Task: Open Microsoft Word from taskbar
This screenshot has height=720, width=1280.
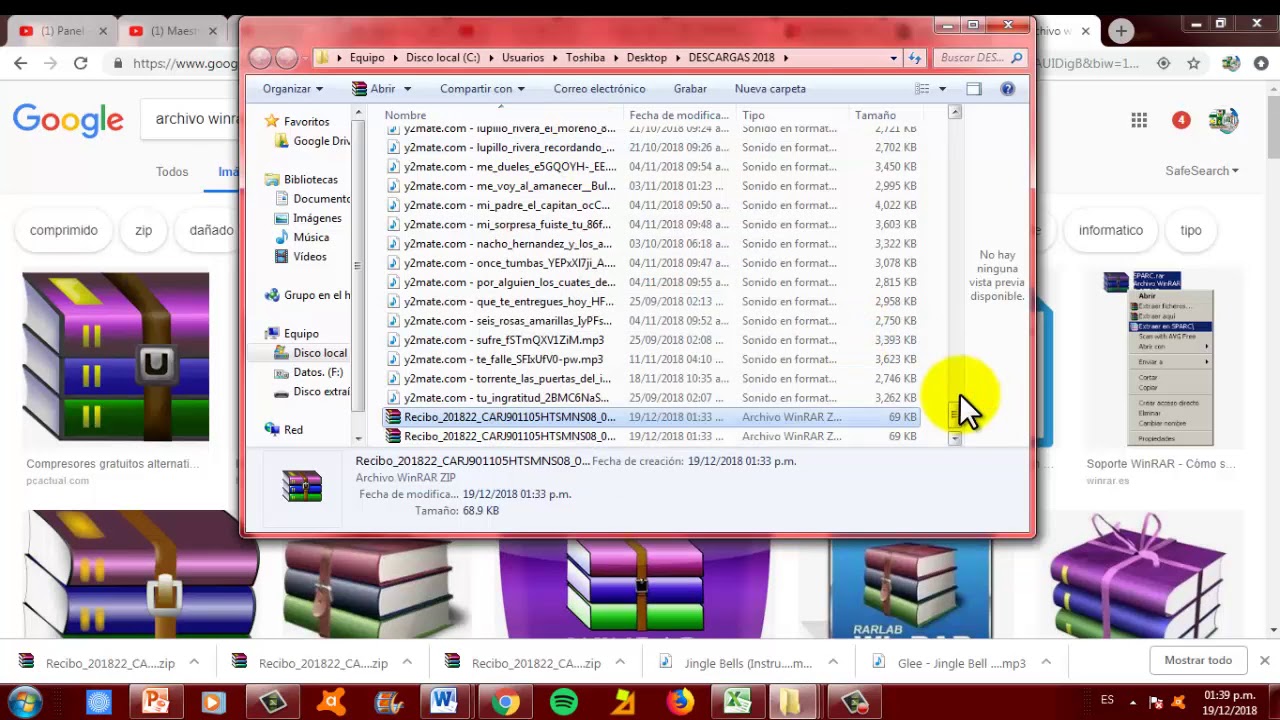Action: click(444, 702)
